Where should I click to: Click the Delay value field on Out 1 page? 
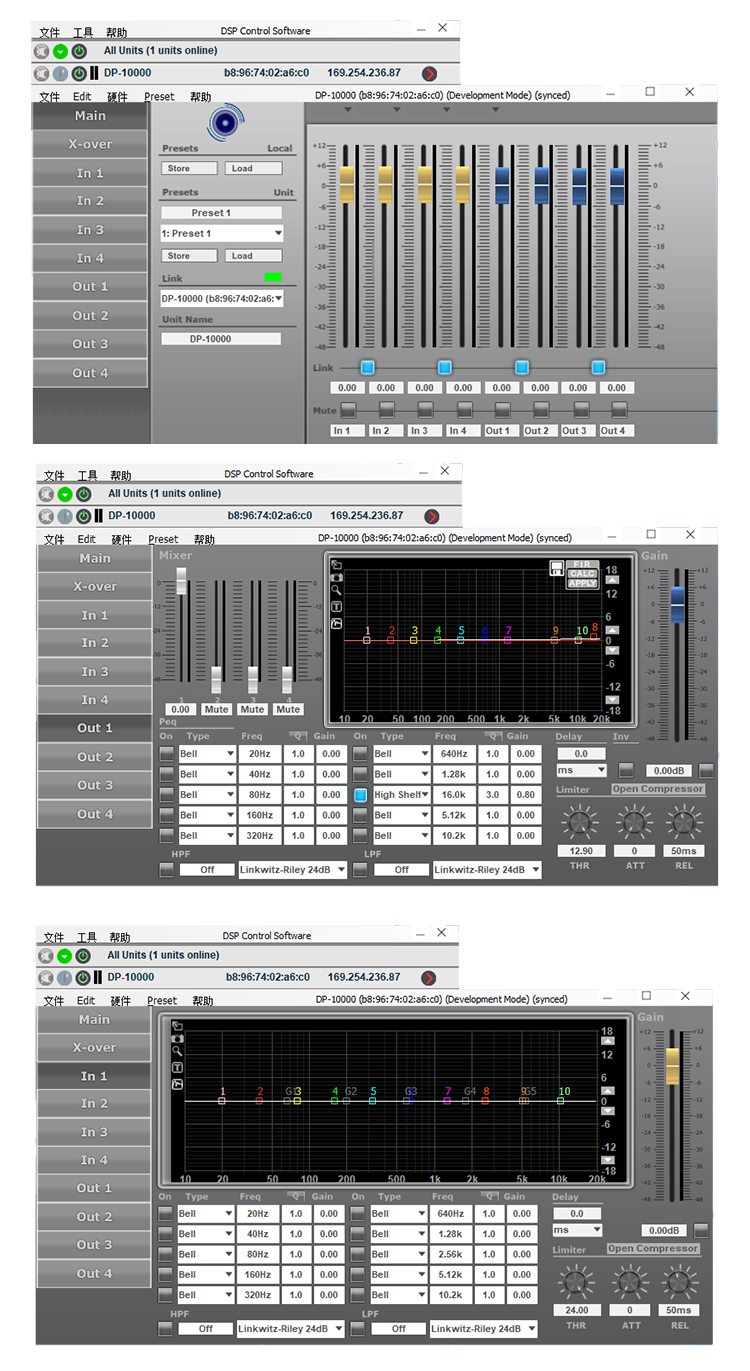582,754
